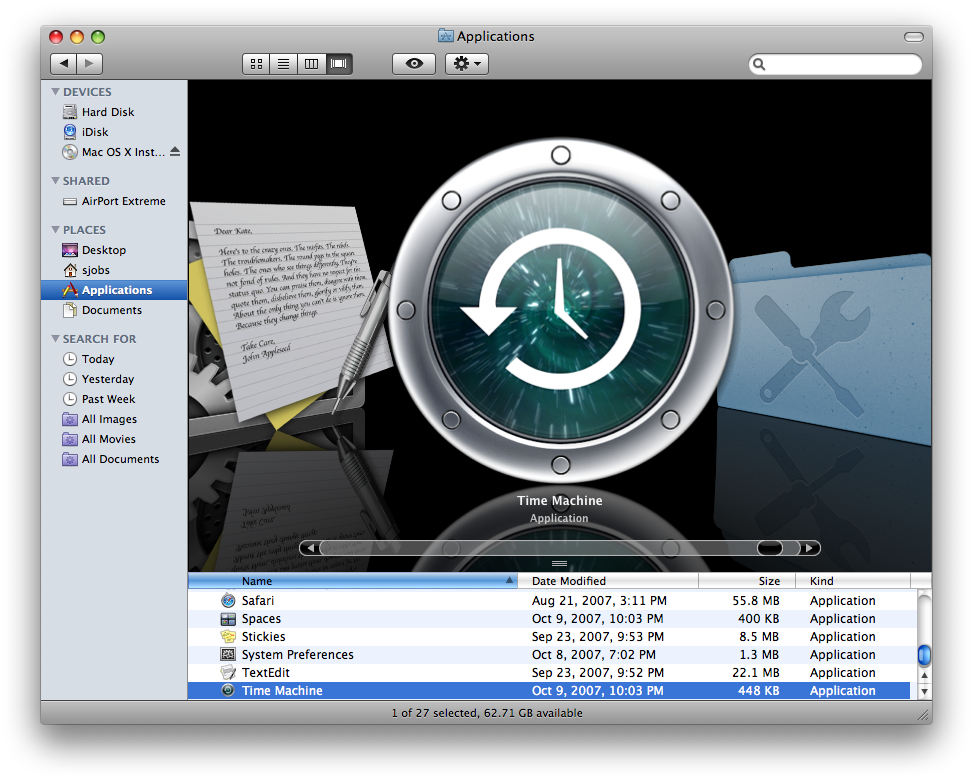Open AirPort Extreme under Shared
The width and height of the screenshot is (973, 780).
click(114, 201)
